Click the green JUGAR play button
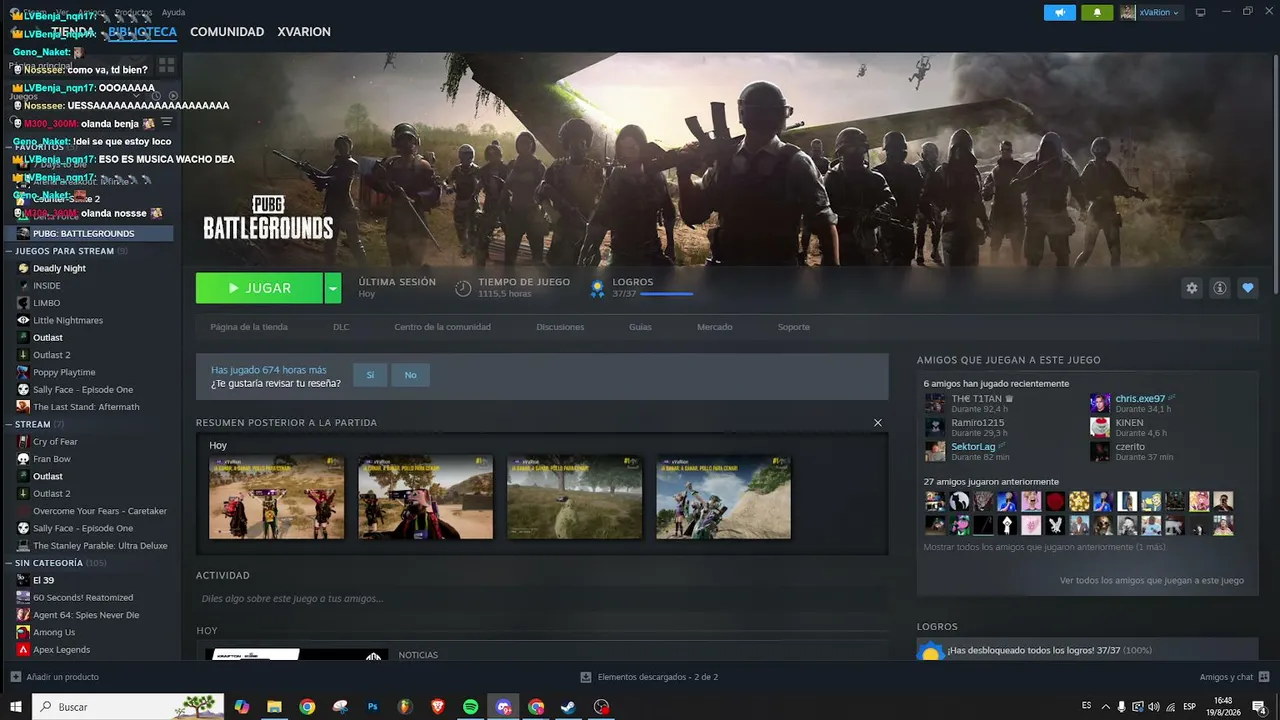 (259, 288)
